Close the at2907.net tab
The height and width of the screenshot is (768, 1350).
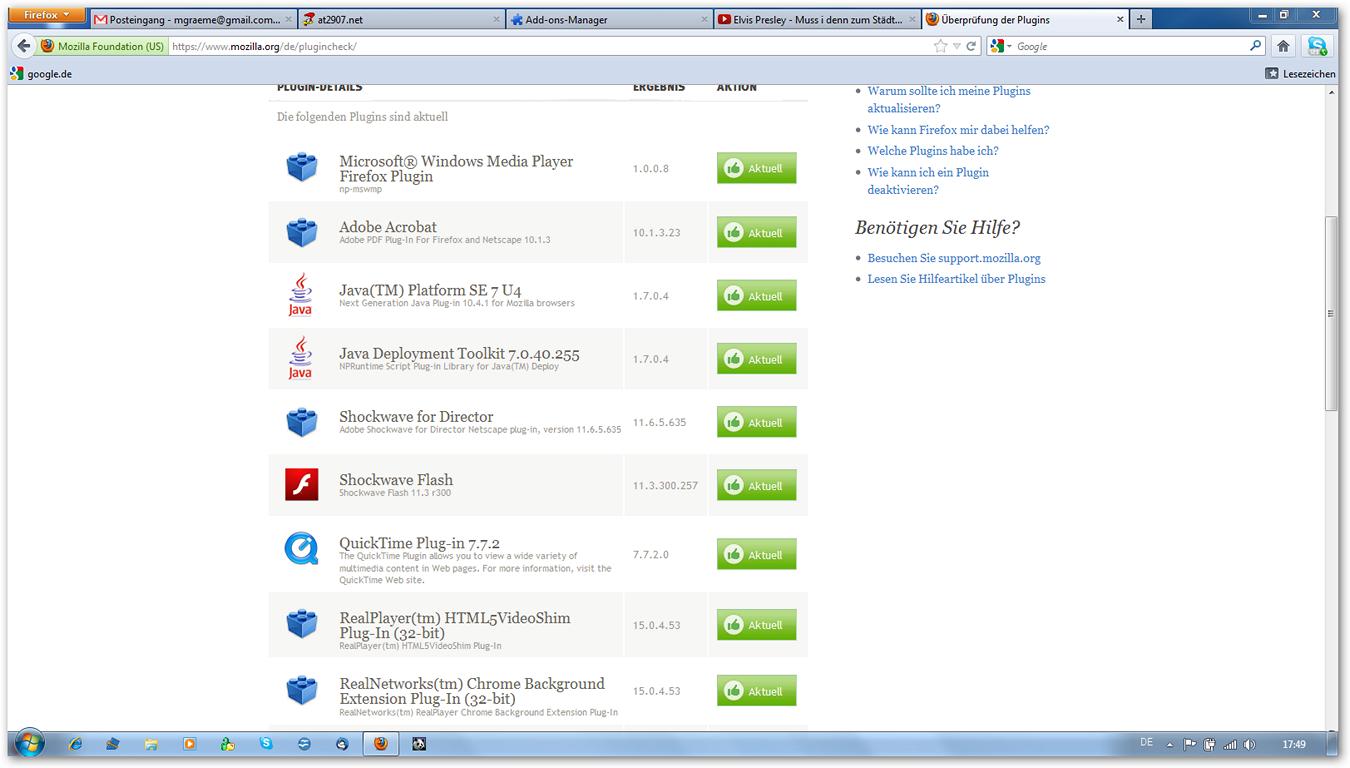pos(497,19)
